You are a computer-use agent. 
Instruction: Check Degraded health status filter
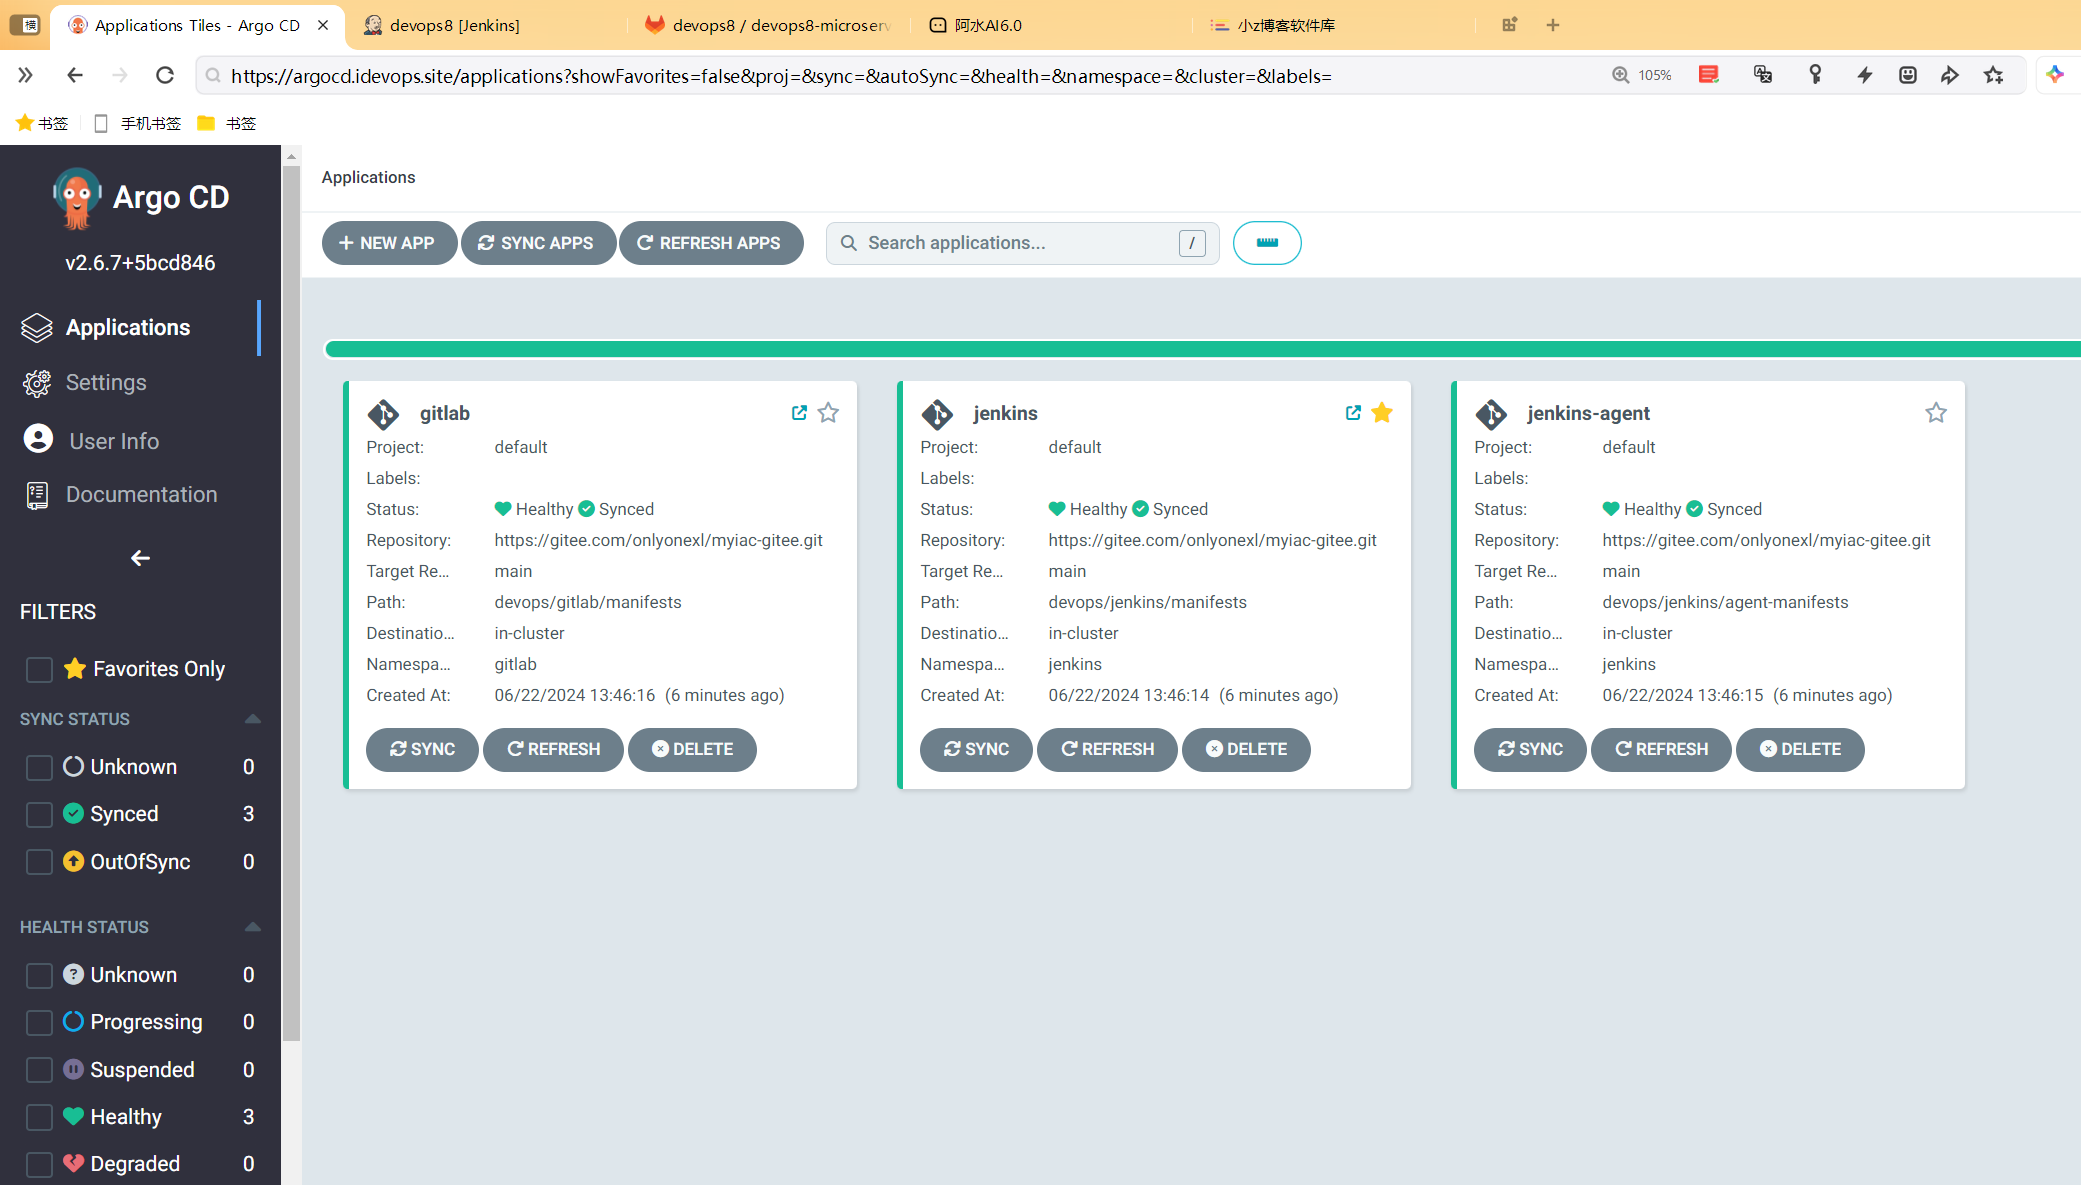pyautogui.click(x=39, y=1164)
